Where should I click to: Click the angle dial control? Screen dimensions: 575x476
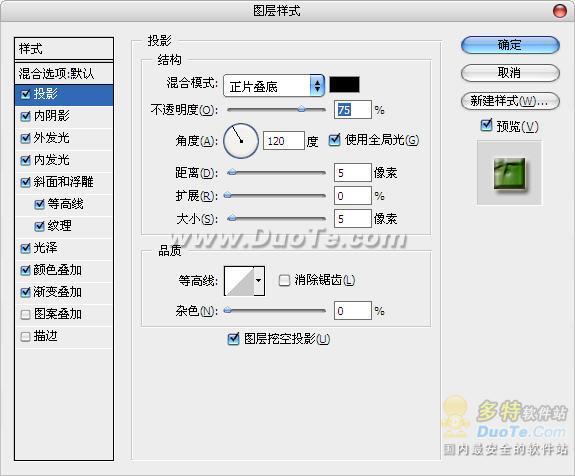(x=241, y=141)
